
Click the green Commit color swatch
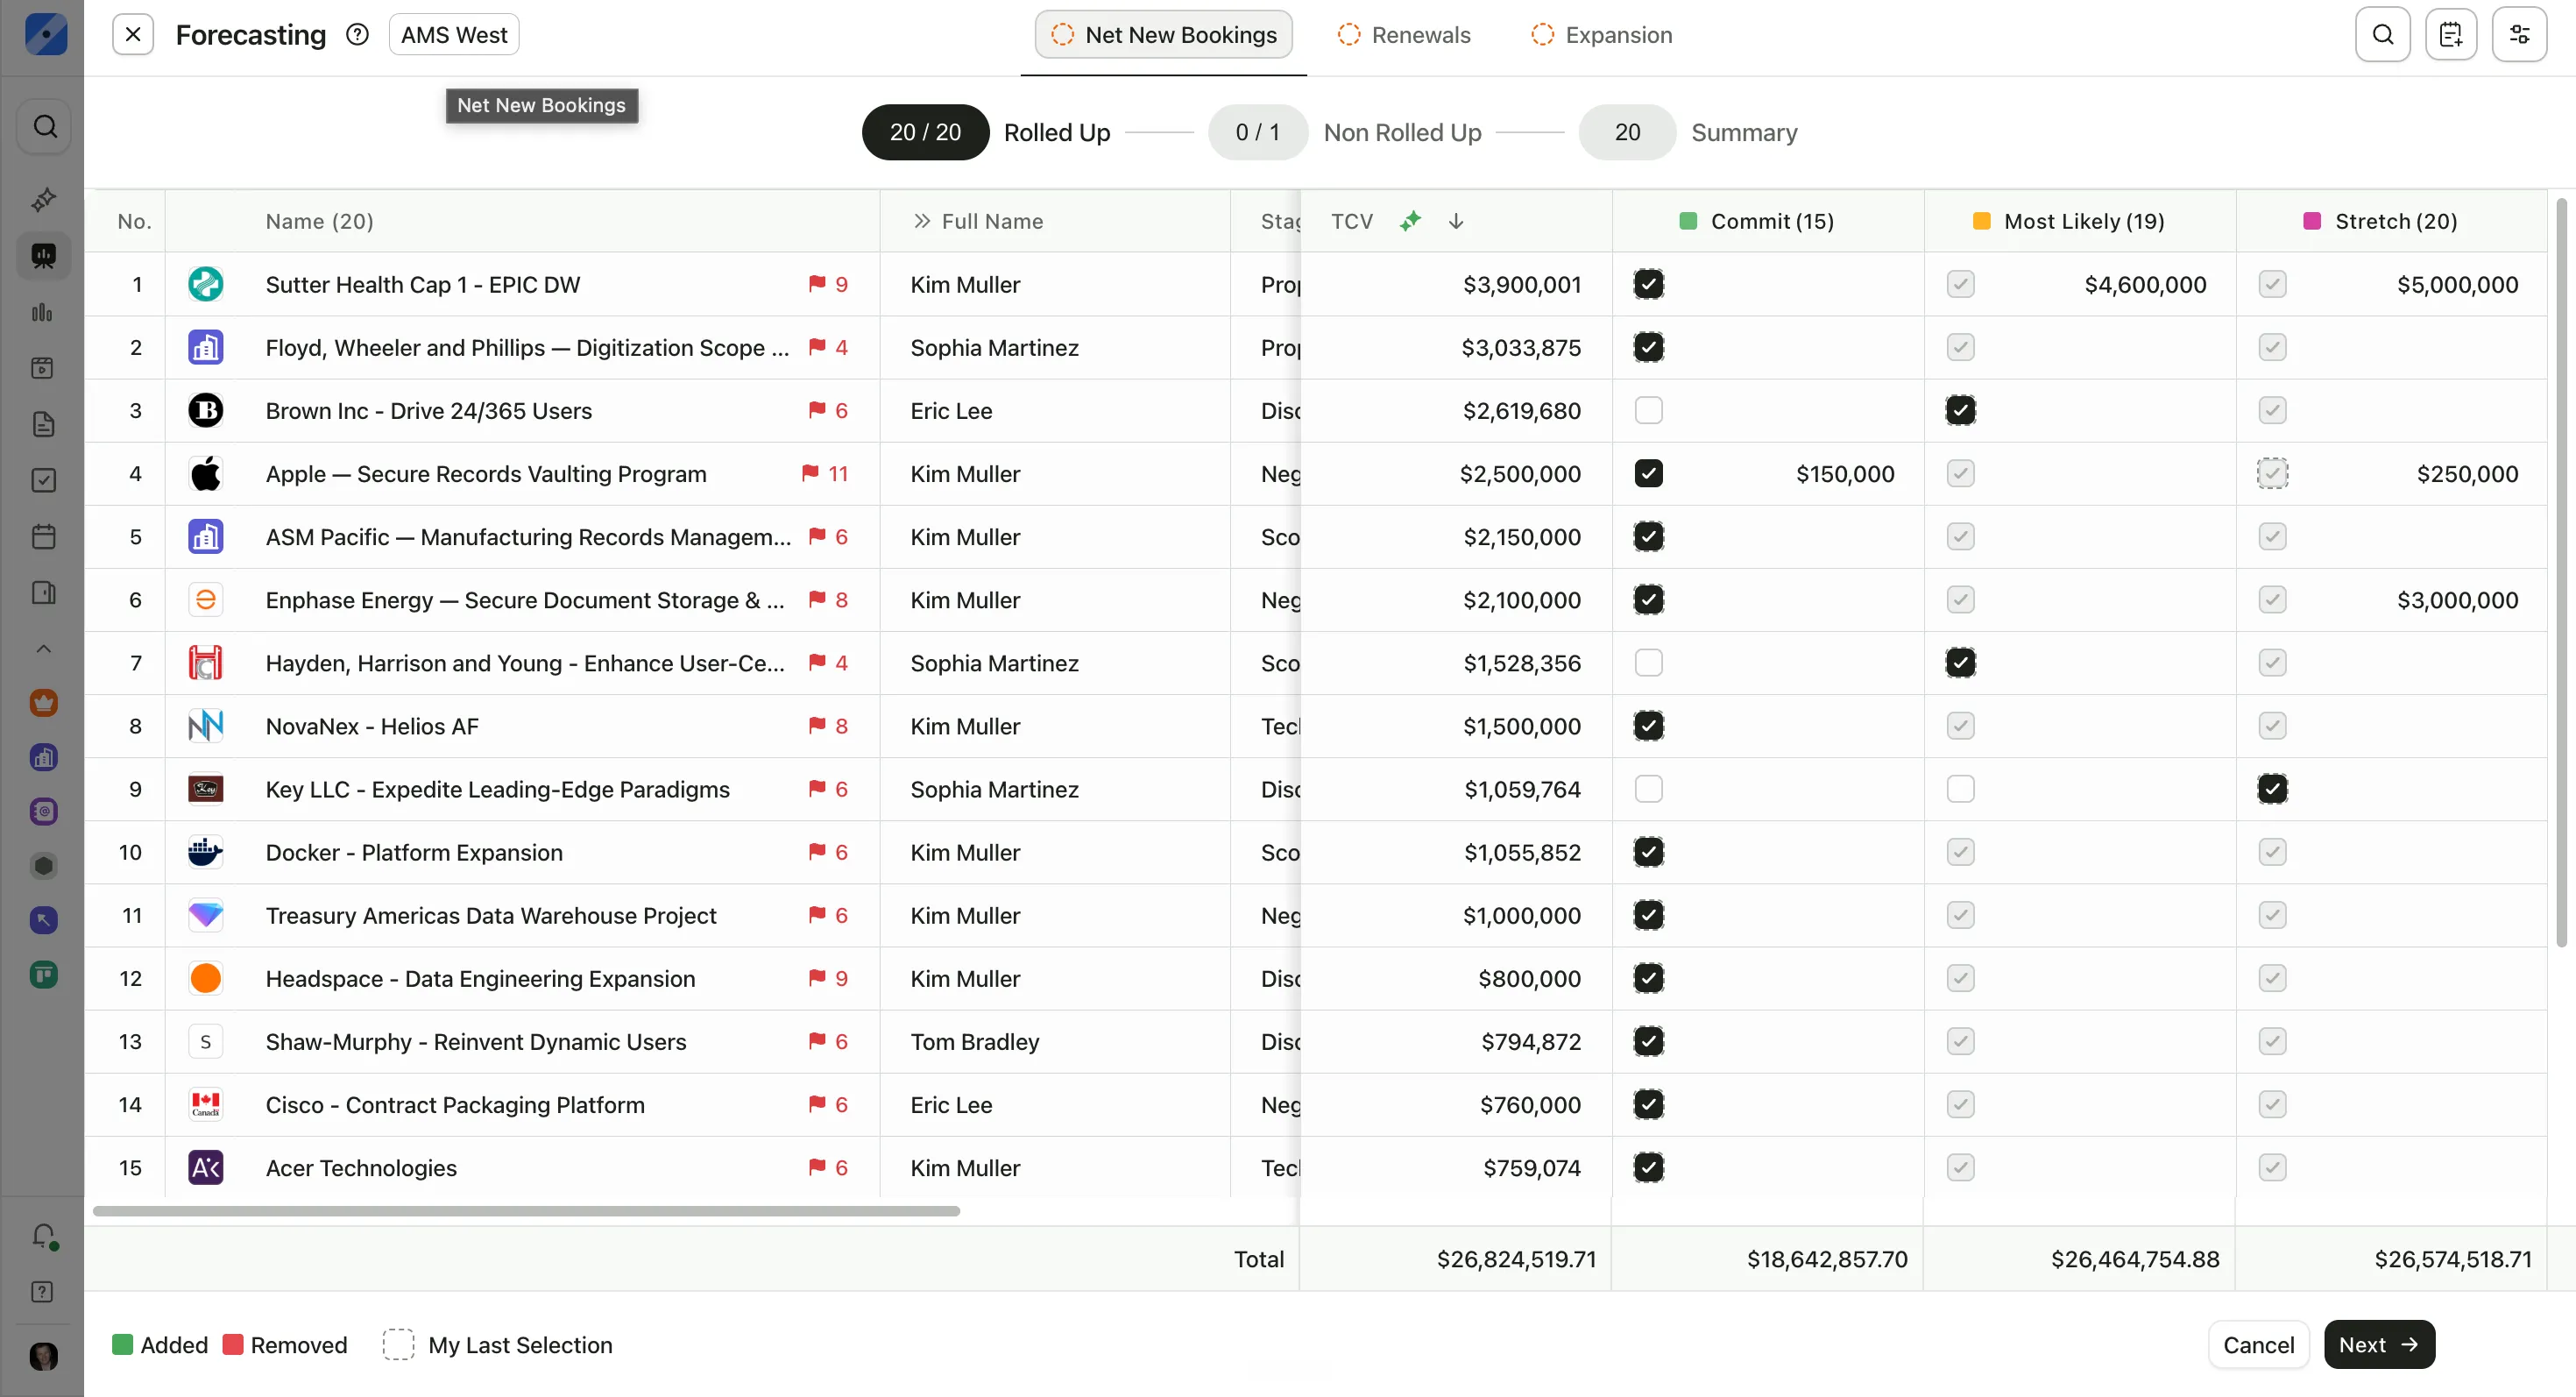tap(1688, 221)
